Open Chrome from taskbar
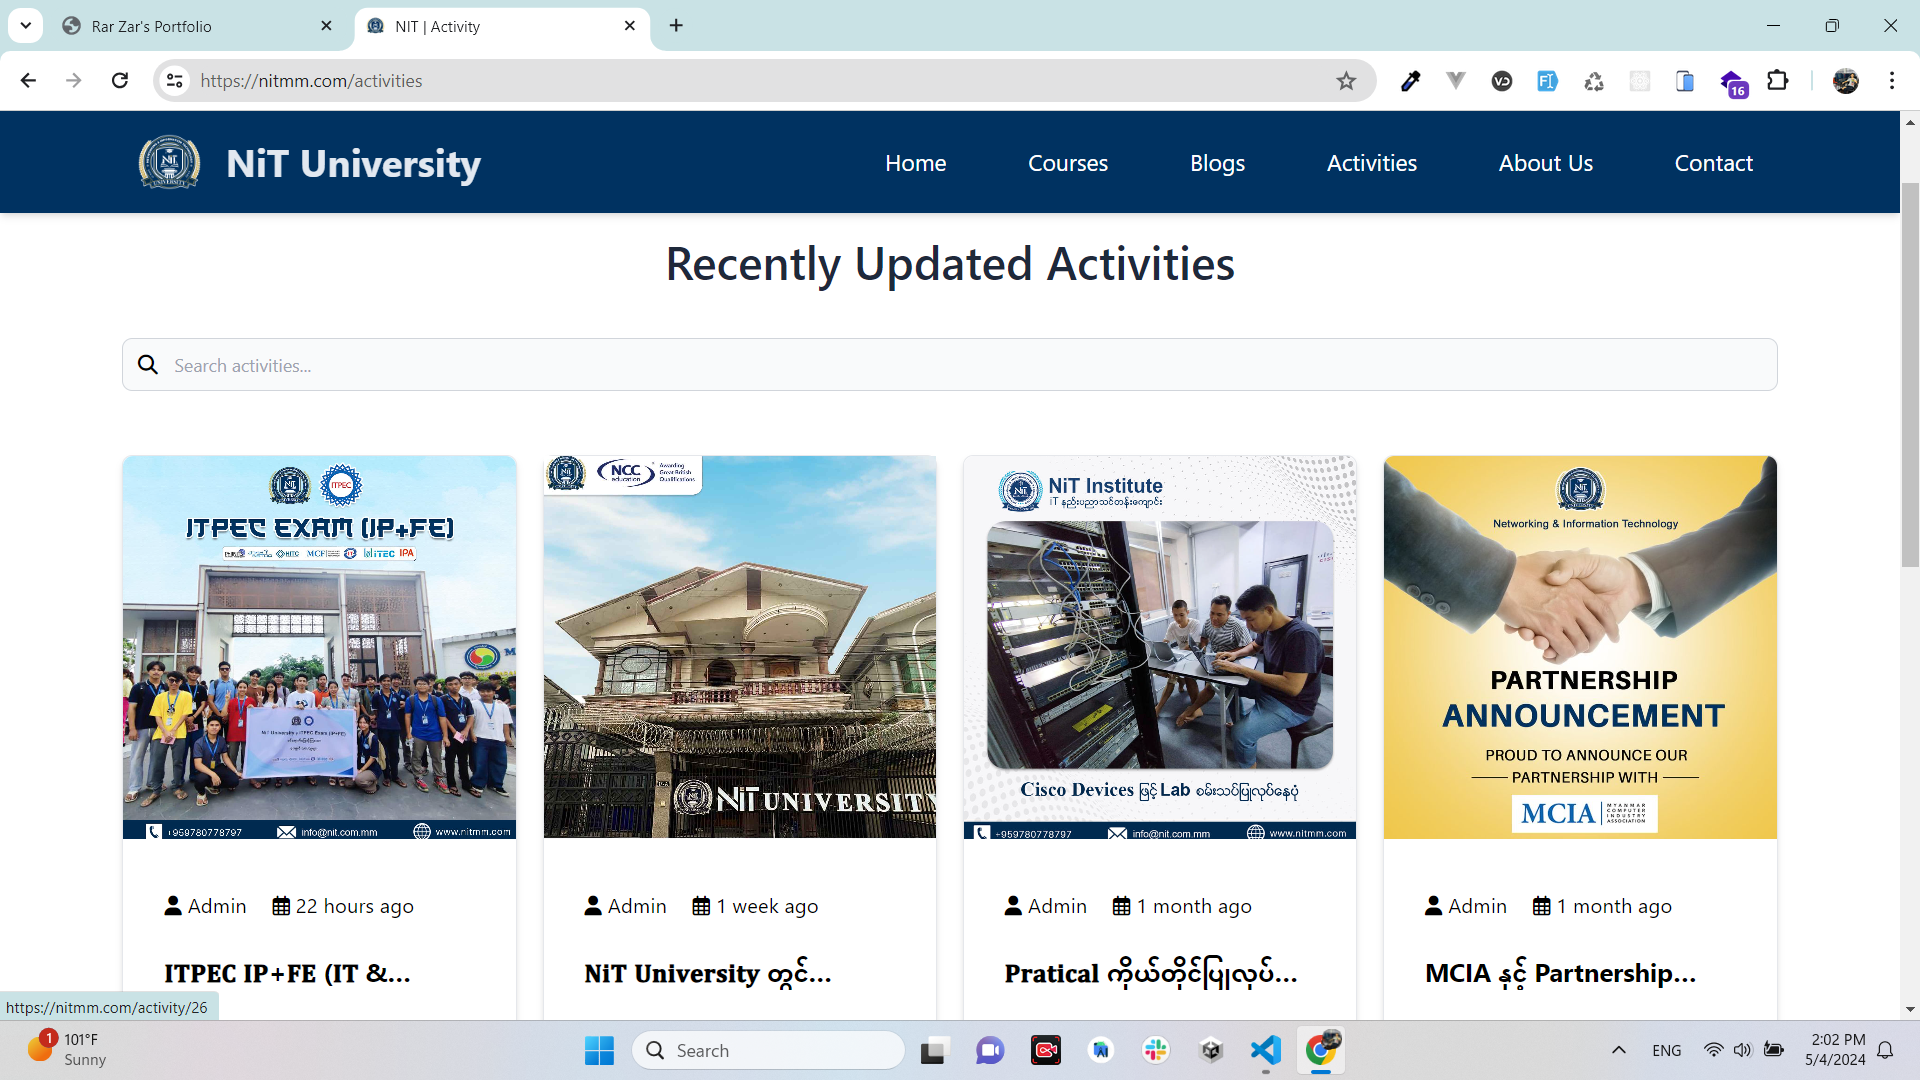The height and width of the screenshot is (1080, 1920). pyautogui.click(x=1321, y=1050)
